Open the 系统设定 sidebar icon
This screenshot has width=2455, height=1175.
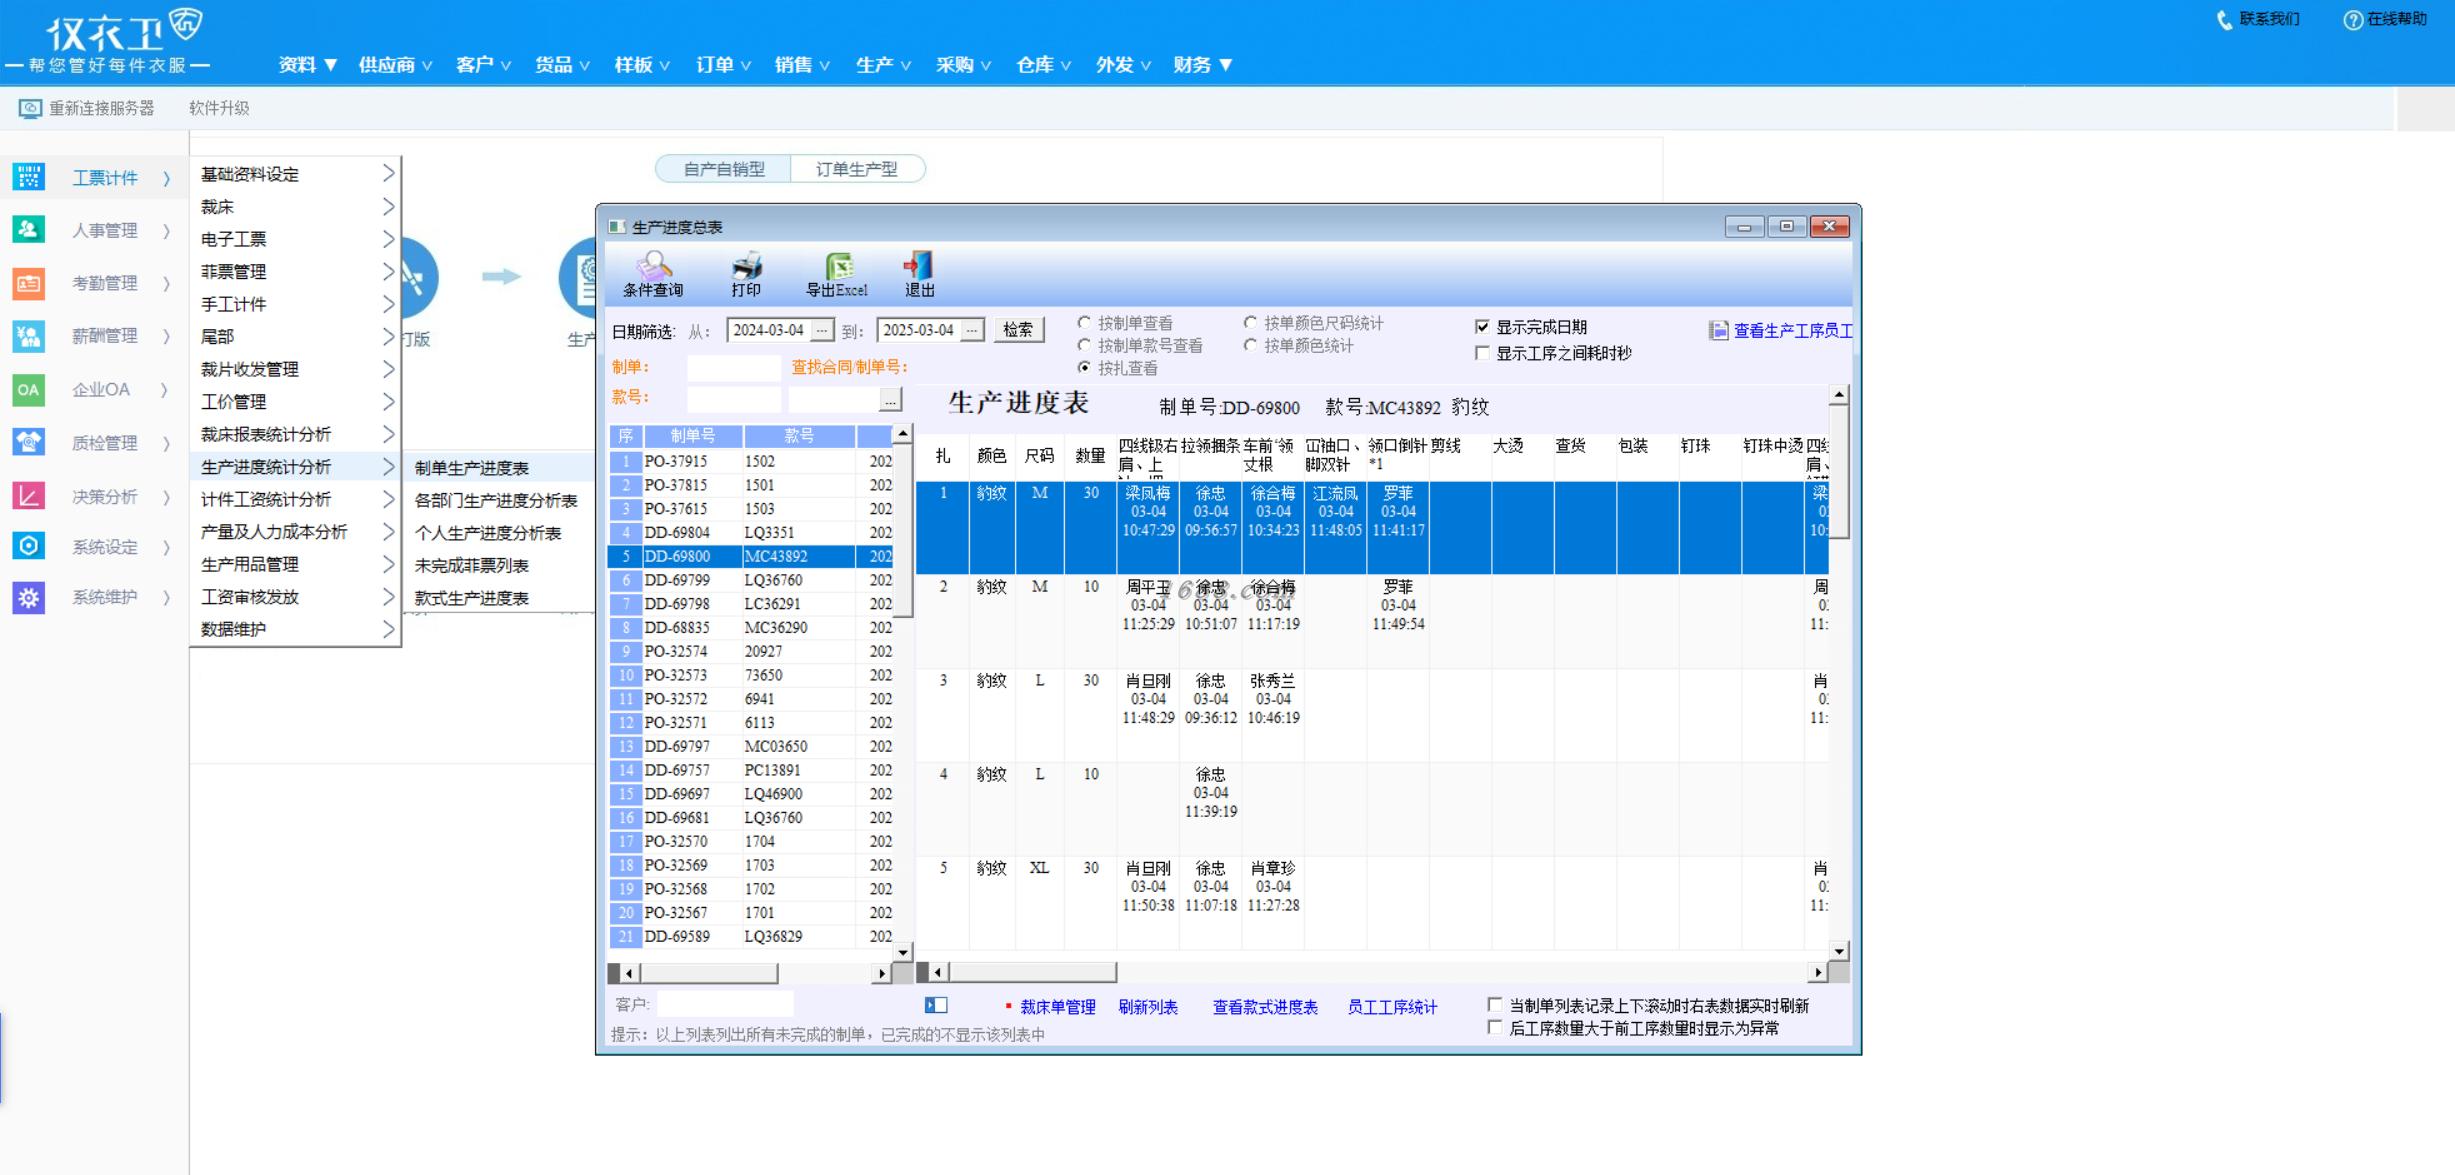28,546
